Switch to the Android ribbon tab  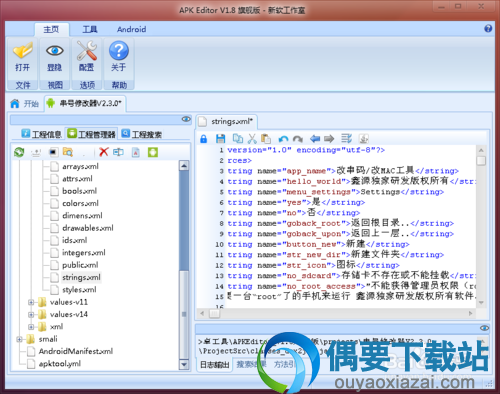pos(131,29)
